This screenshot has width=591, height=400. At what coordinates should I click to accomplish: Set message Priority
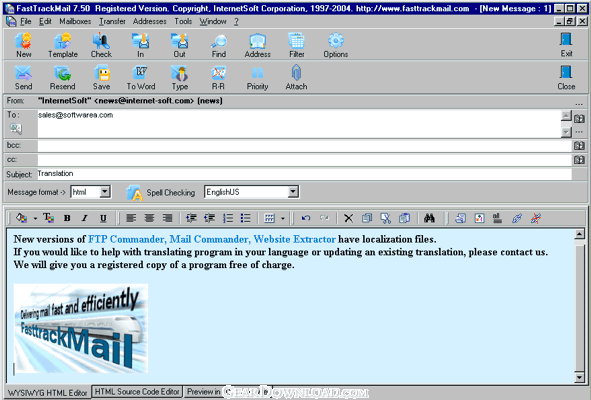coord(257,77)
